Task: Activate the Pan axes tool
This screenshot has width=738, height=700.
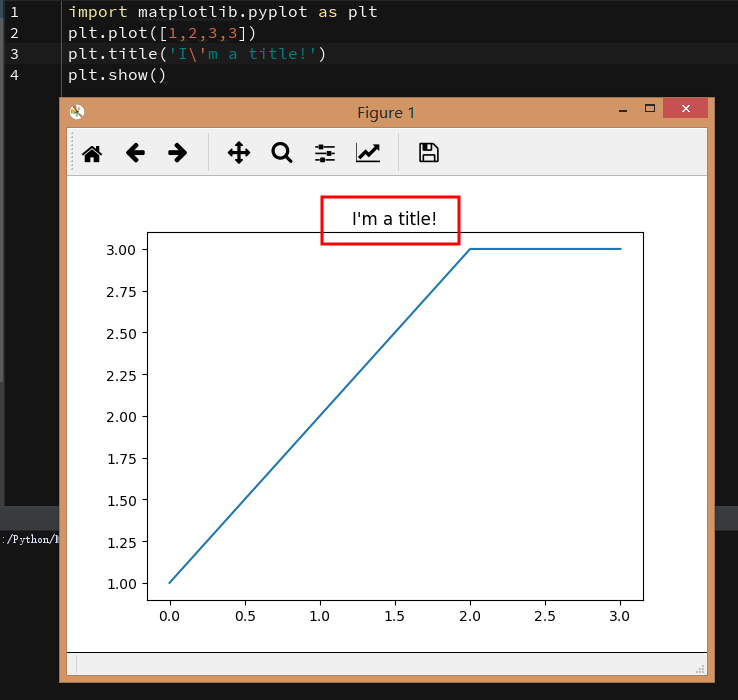Action: tap(239, 153)
